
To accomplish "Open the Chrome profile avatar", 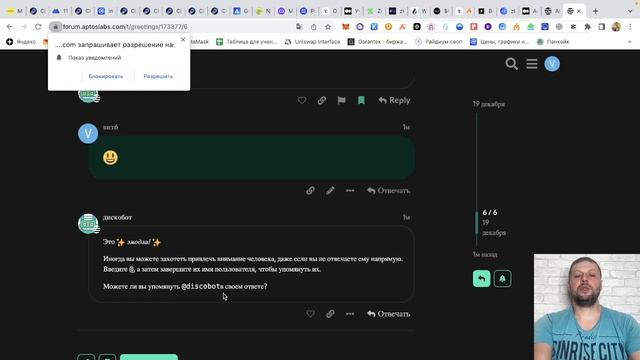I will pyautogui.click(x=616, y=27).
